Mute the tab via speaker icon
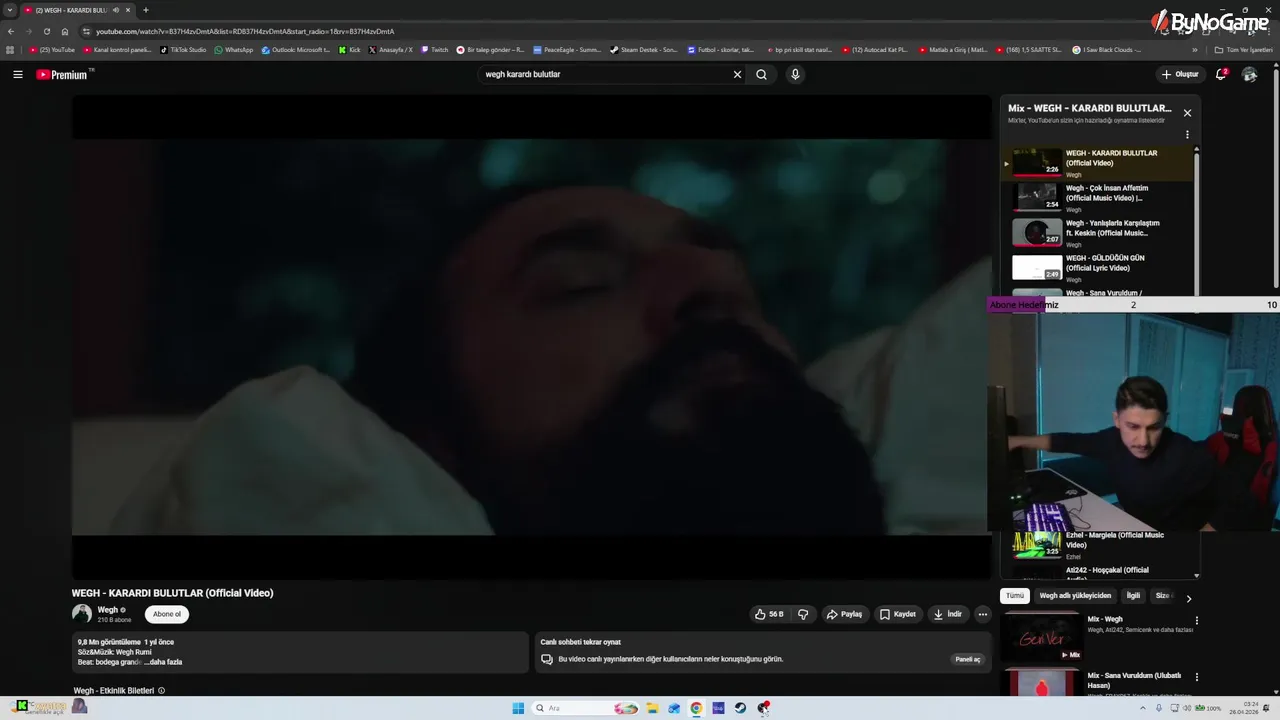 tap(116, 10)
